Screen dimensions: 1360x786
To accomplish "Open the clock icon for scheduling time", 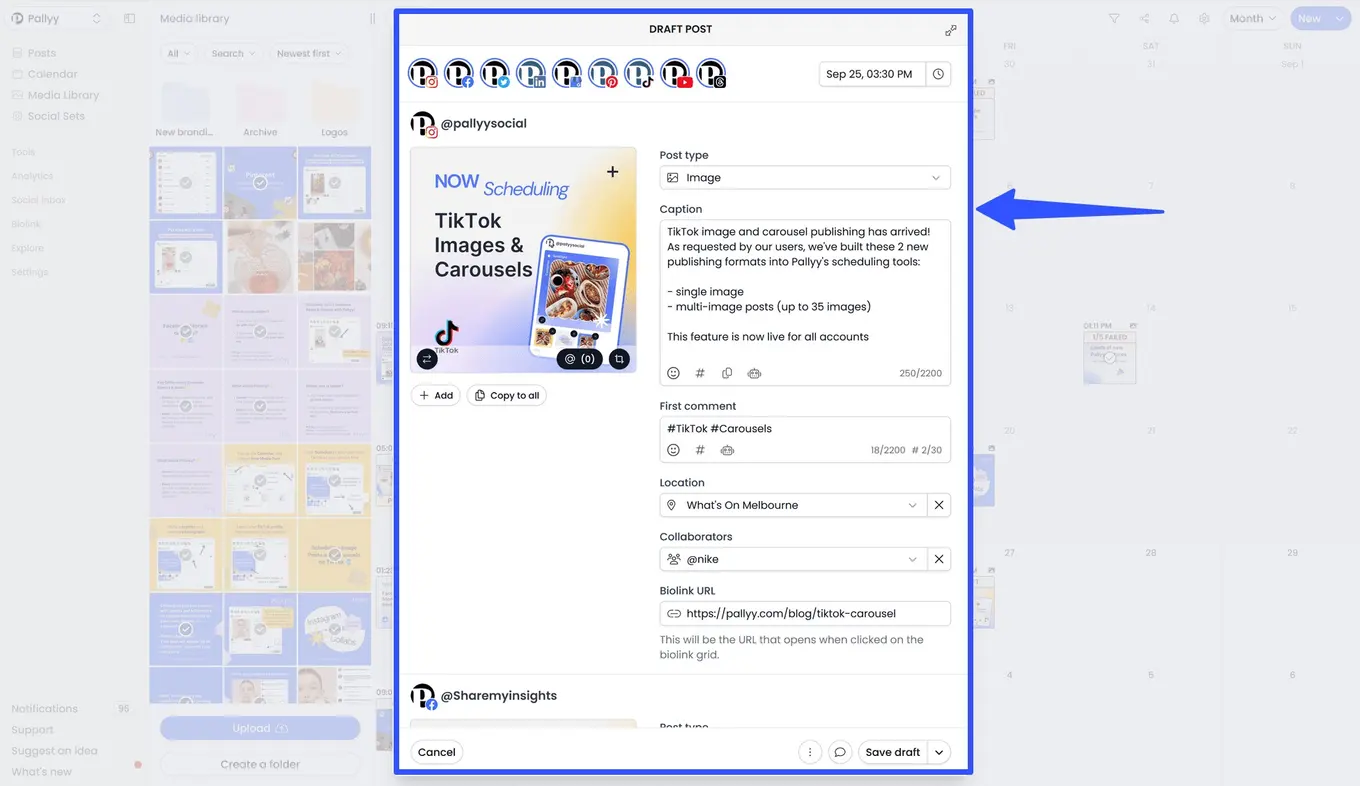I will (937, 73).
